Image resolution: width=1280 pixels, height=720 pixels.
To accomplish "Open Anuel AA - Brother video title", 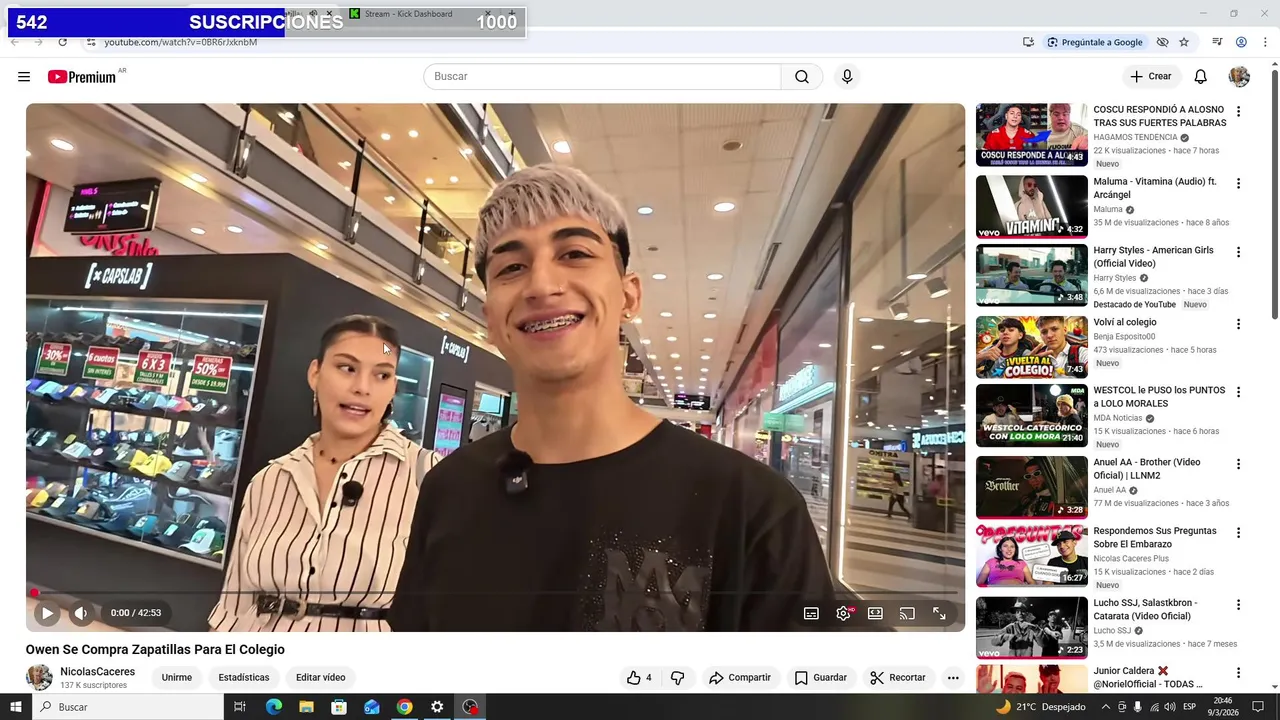I will pyautogui.click(x=1146, y=469).
